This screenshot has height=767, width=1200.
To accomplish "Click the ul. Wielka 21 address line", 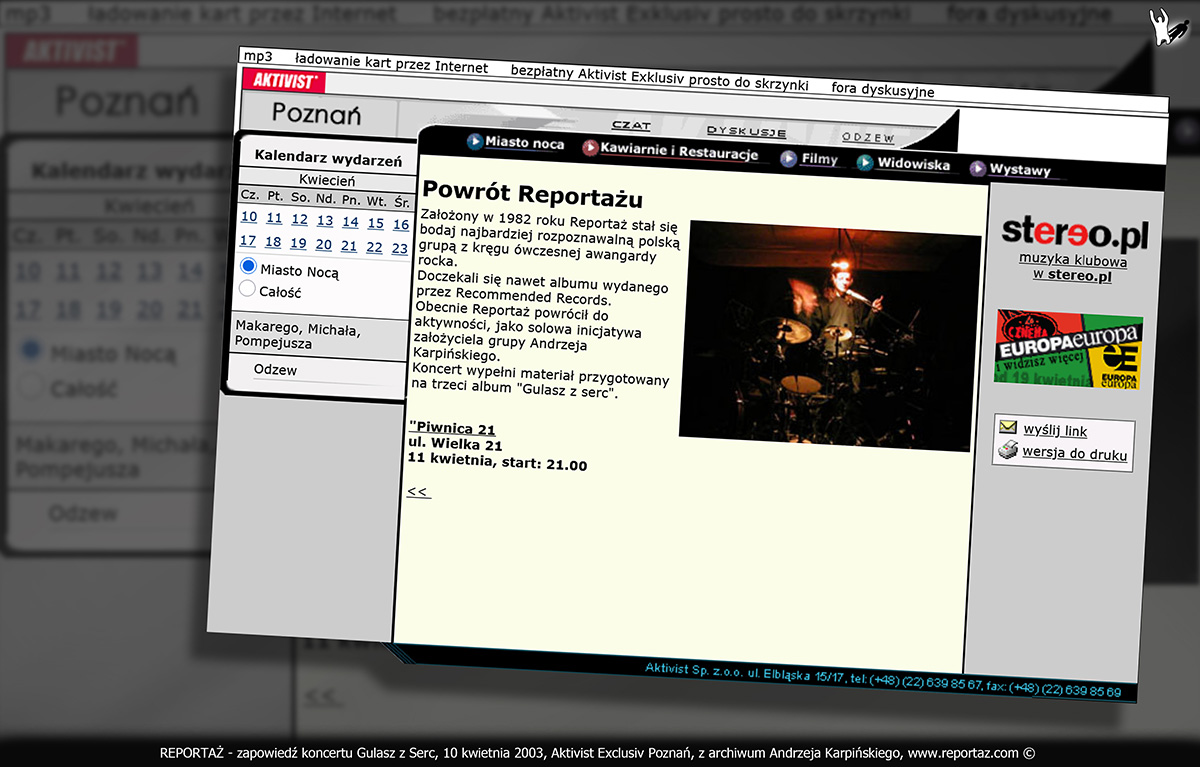I will pos(455,445).
